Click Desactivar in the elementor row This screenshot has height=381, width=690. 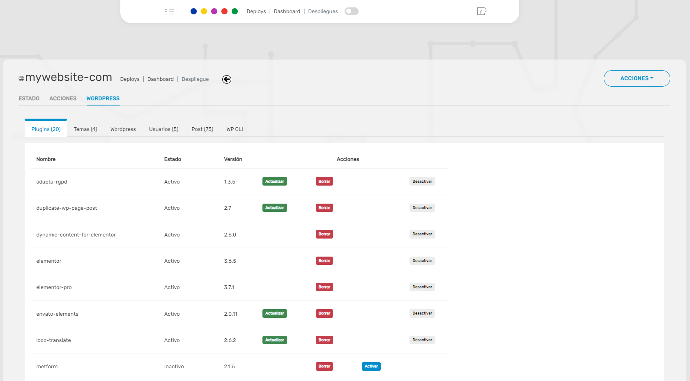[x=422, y=260]
